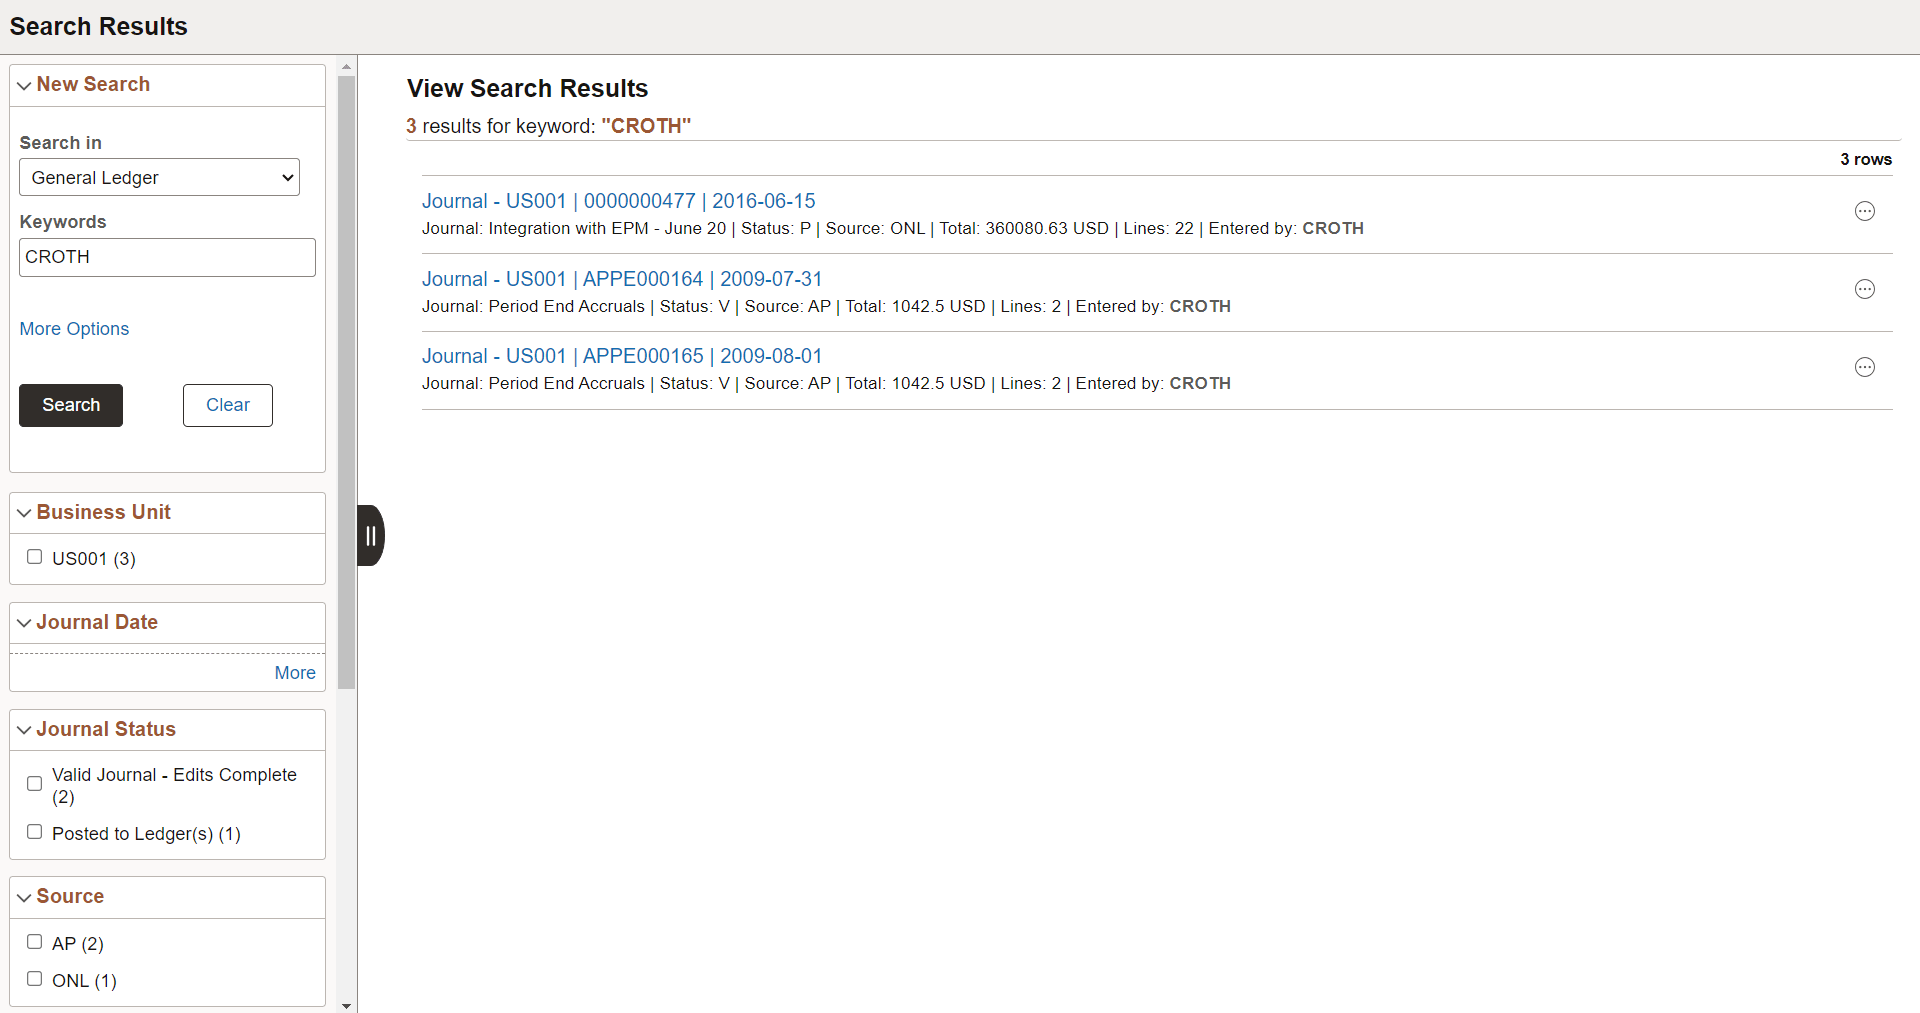Click the Keywords input field
Screen dimensions: 1920x1013
(x=166, y=257)
